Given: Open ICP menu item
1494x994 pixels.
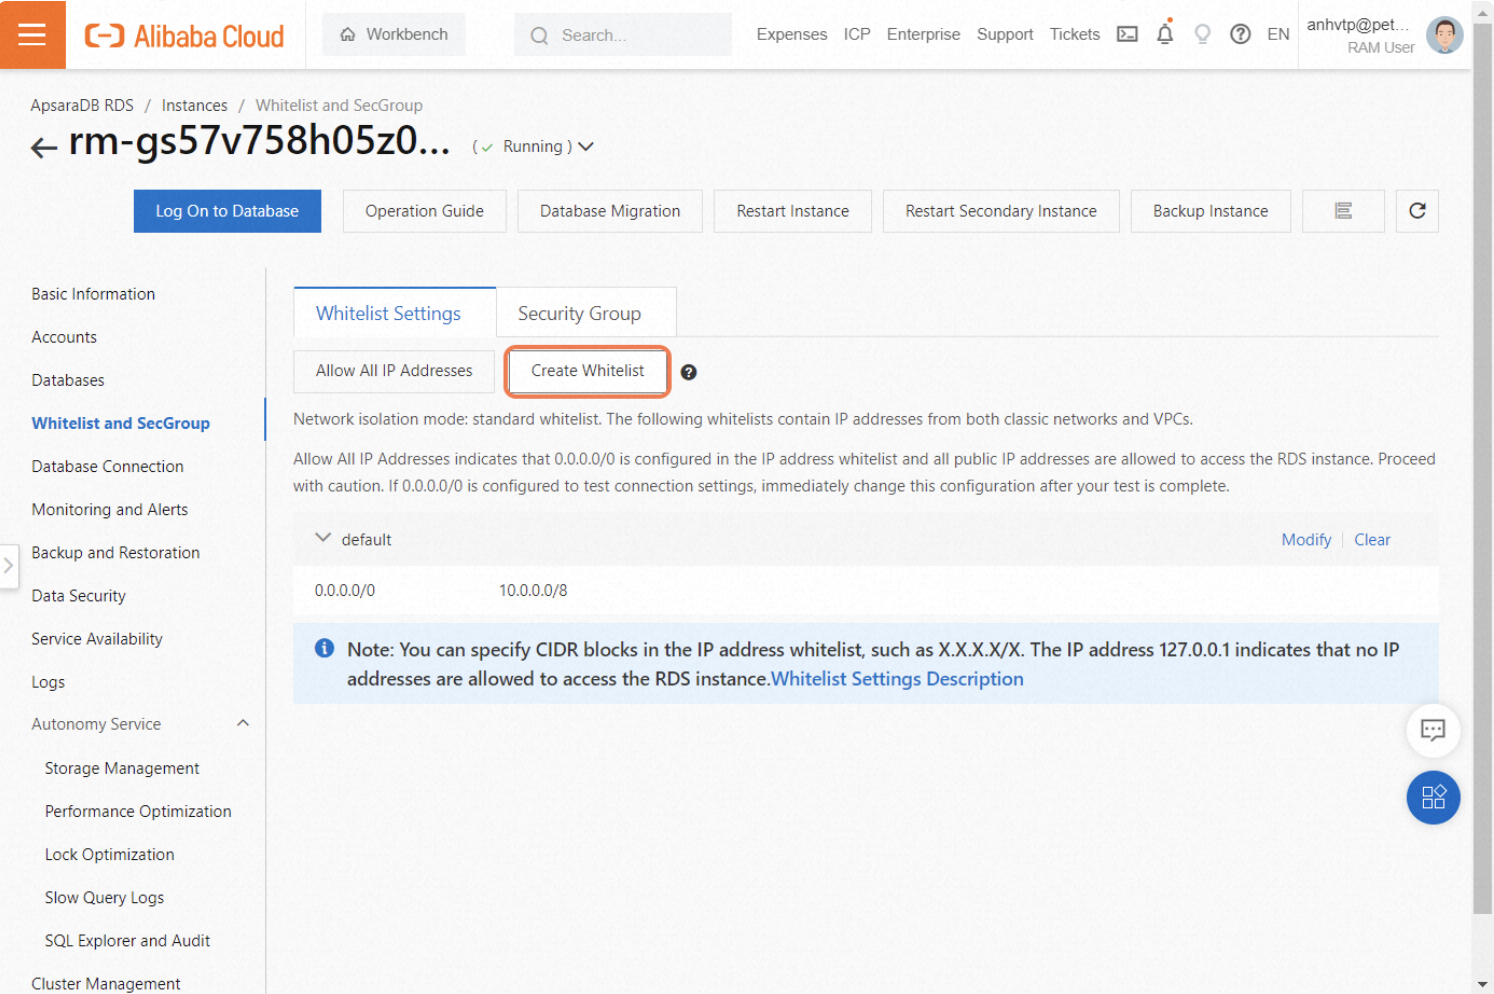Looking at the screenshot, I should click(x=856, y=34).
